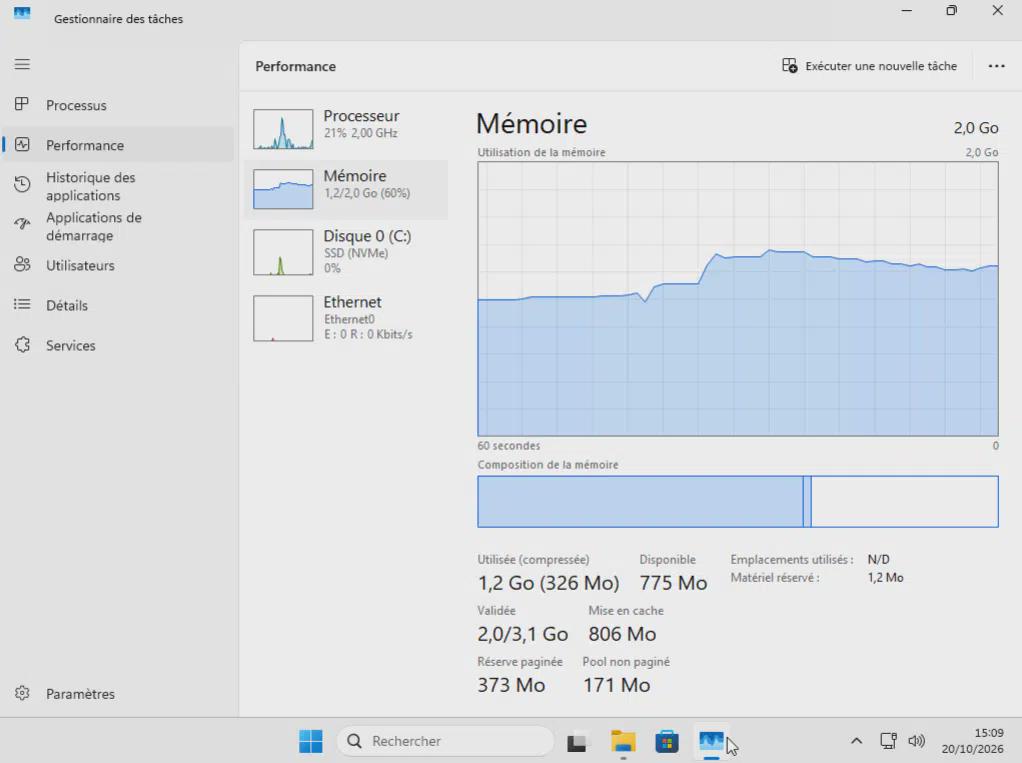
Task: Open Microsoft Store from the taskbar
Action: 667,741
